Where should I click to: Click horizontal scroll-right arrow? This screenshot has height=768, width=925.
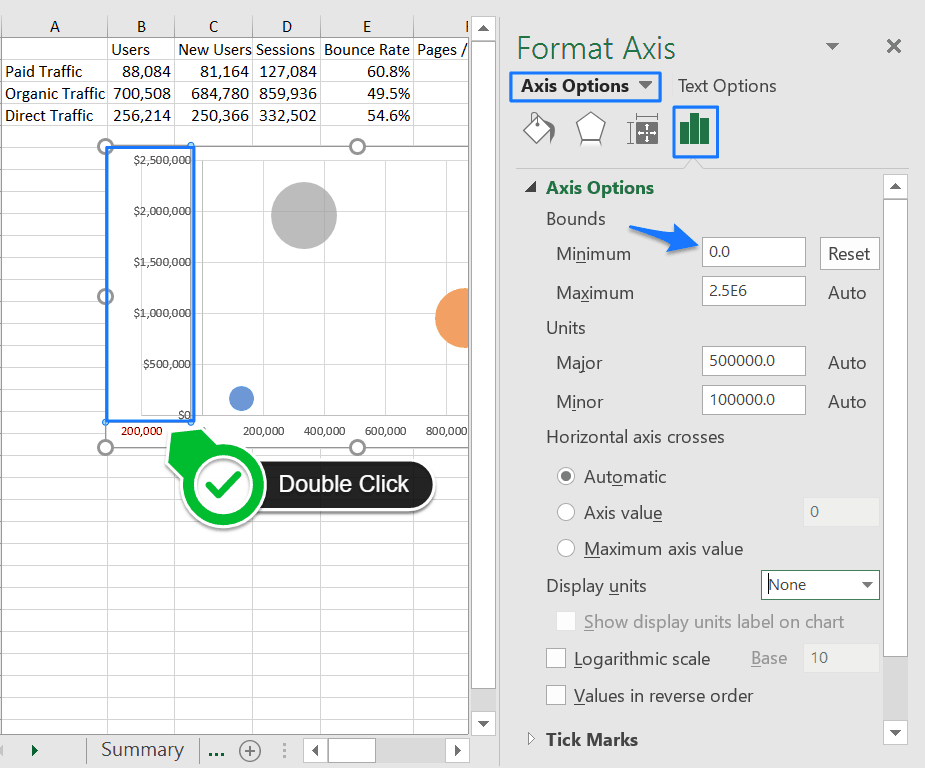[457, 750]
